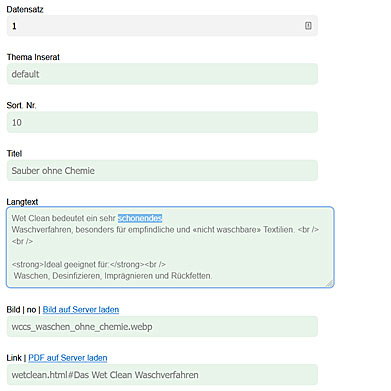Viewport: 391px width, 391px height.
Task: Click the Thema Inserat field with default
Action: 162,74
